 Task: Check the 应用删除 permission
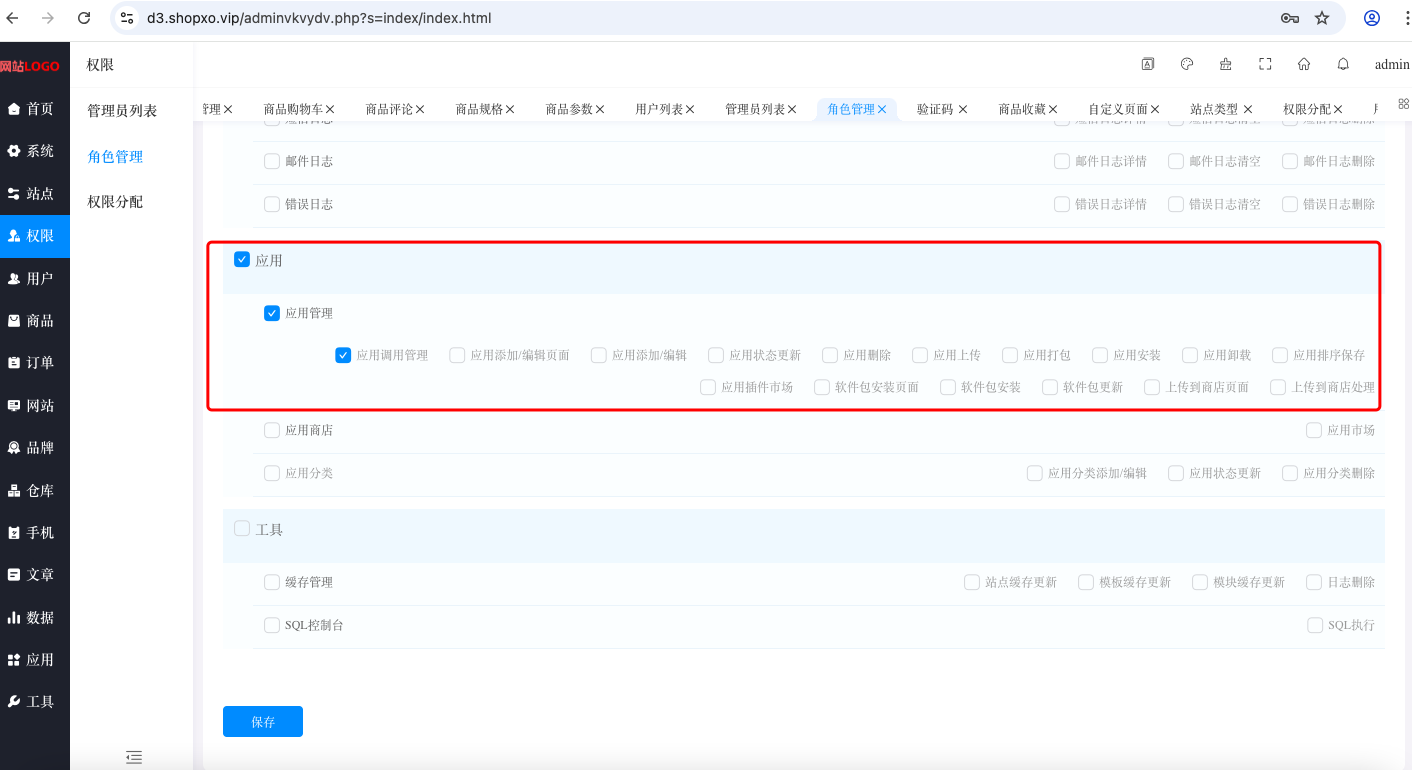(830, 355)
